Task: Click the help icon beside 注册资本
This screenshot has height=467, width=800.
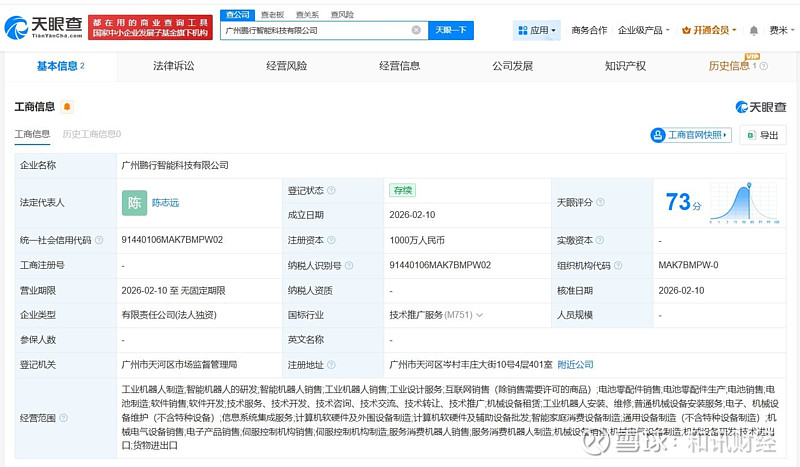Action: coord(331,240)
